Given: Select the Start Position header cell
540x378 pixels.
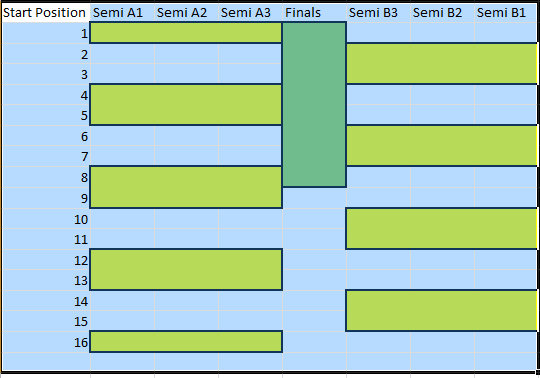Looking at the screenshot, I should coord(46,13).
